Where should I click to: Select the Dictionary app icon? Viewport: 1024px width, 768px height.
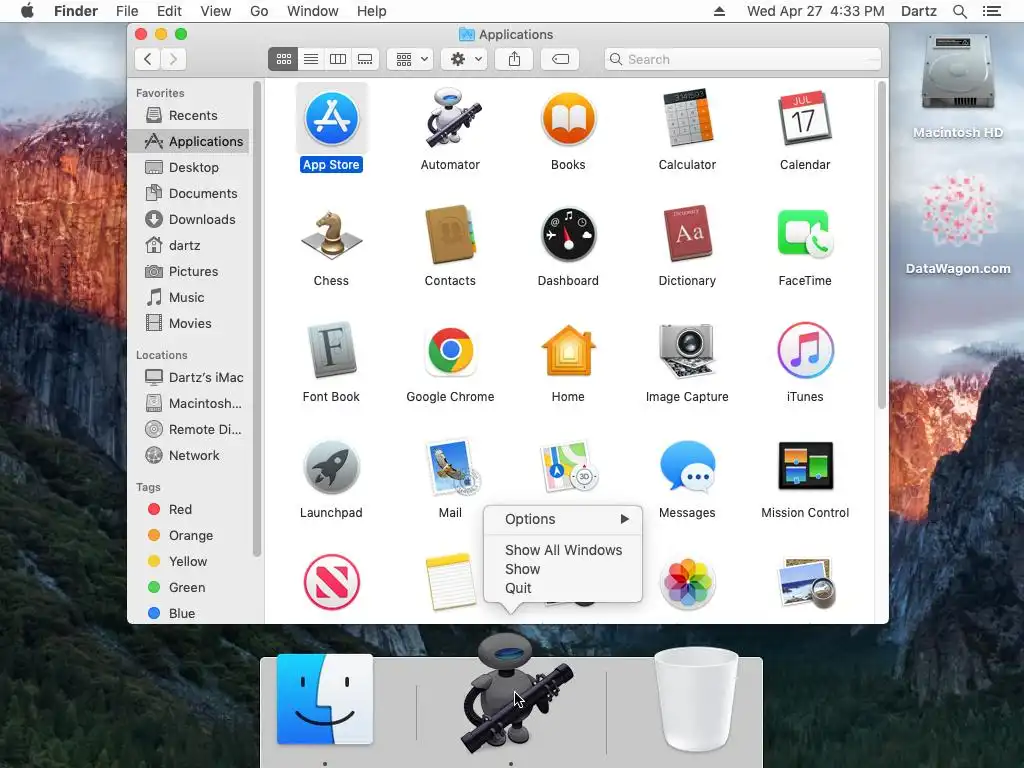click(687, 234)
